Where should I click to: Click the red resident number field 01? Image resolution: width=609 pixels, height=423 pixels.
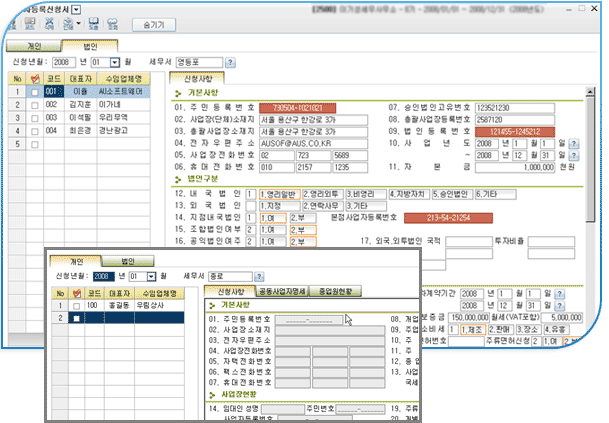pyautogui.click(x=298, y=108)
